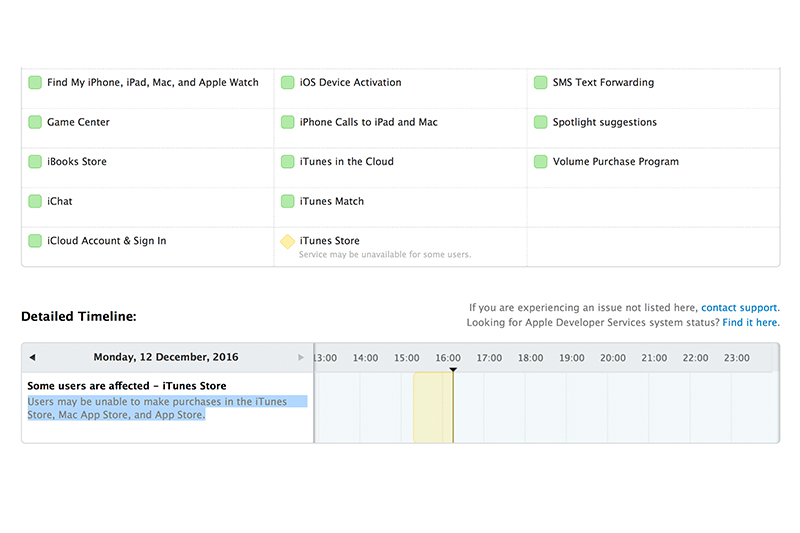Go to previous day with left arrow
The width and height of the screenshot is (800, 533).
tap(32, 357)
